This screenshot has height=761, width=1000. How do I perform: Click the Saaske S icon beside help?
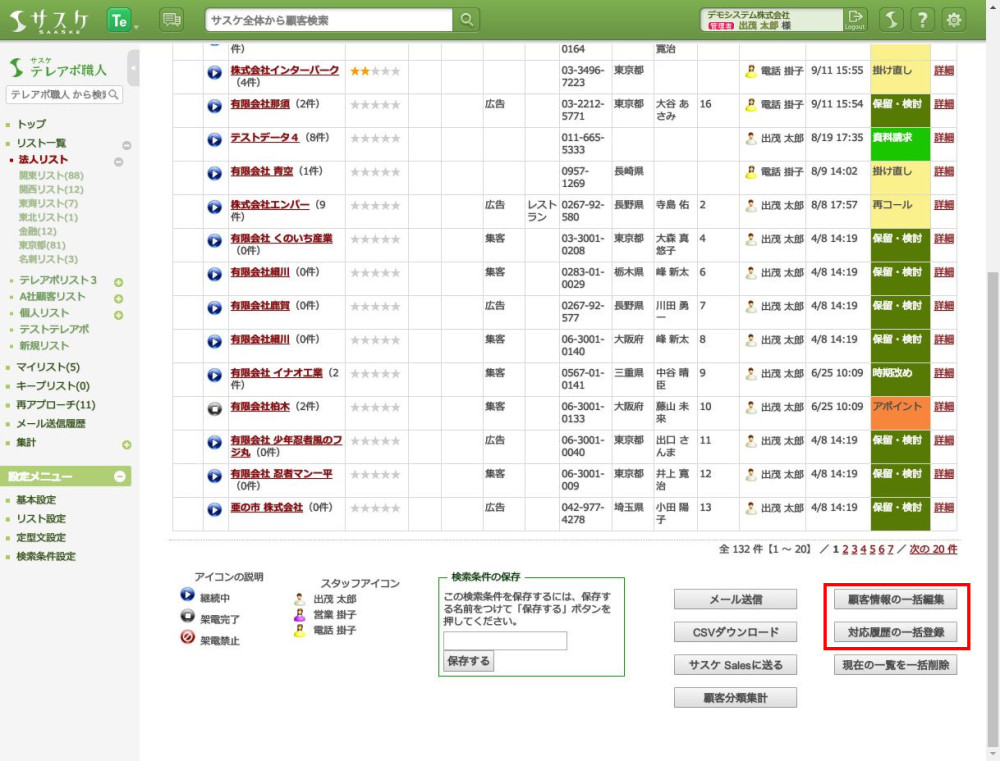(892, 20)
